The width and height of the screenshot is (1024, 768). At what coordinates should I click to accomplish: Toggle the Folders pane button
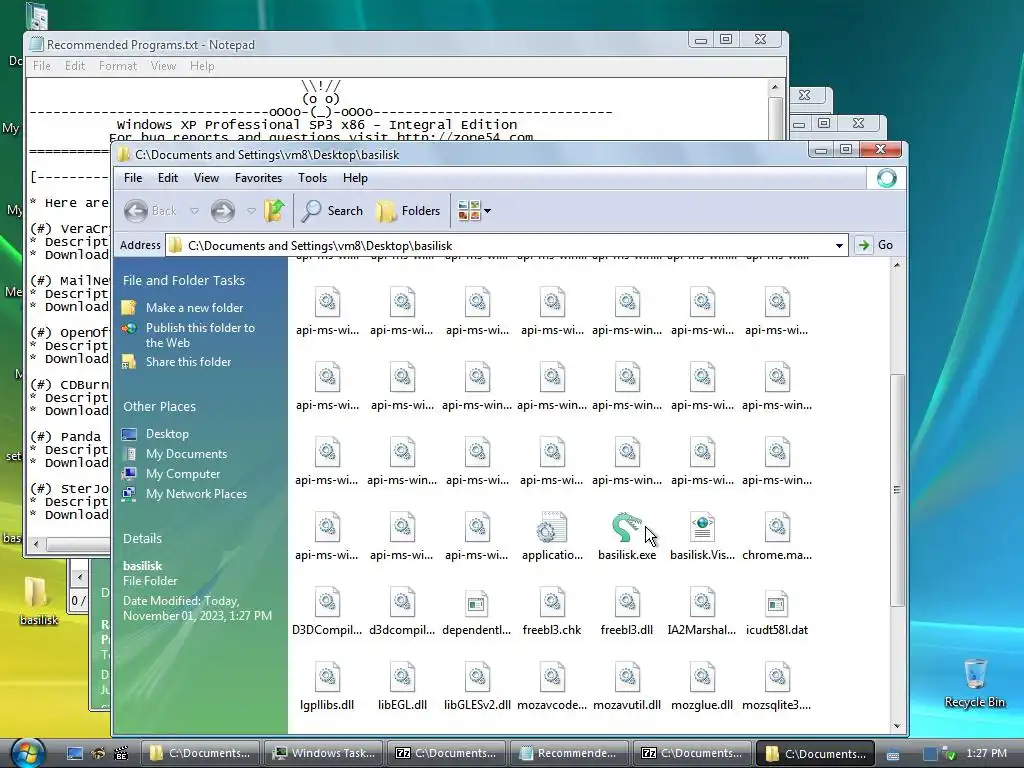(x=409, y=211)
